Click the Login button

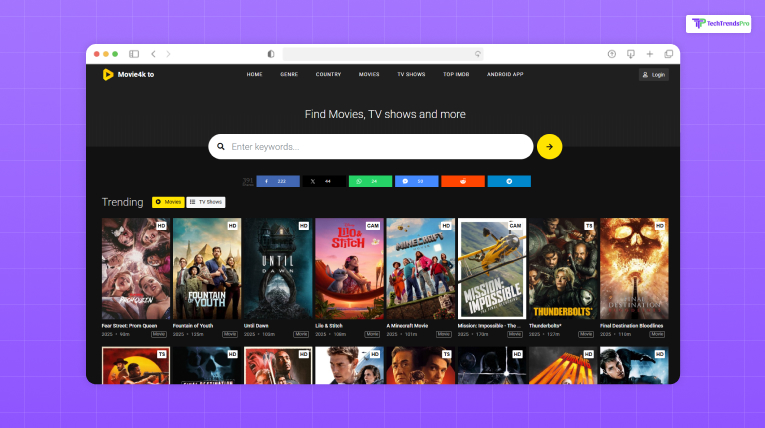(654, 75)
